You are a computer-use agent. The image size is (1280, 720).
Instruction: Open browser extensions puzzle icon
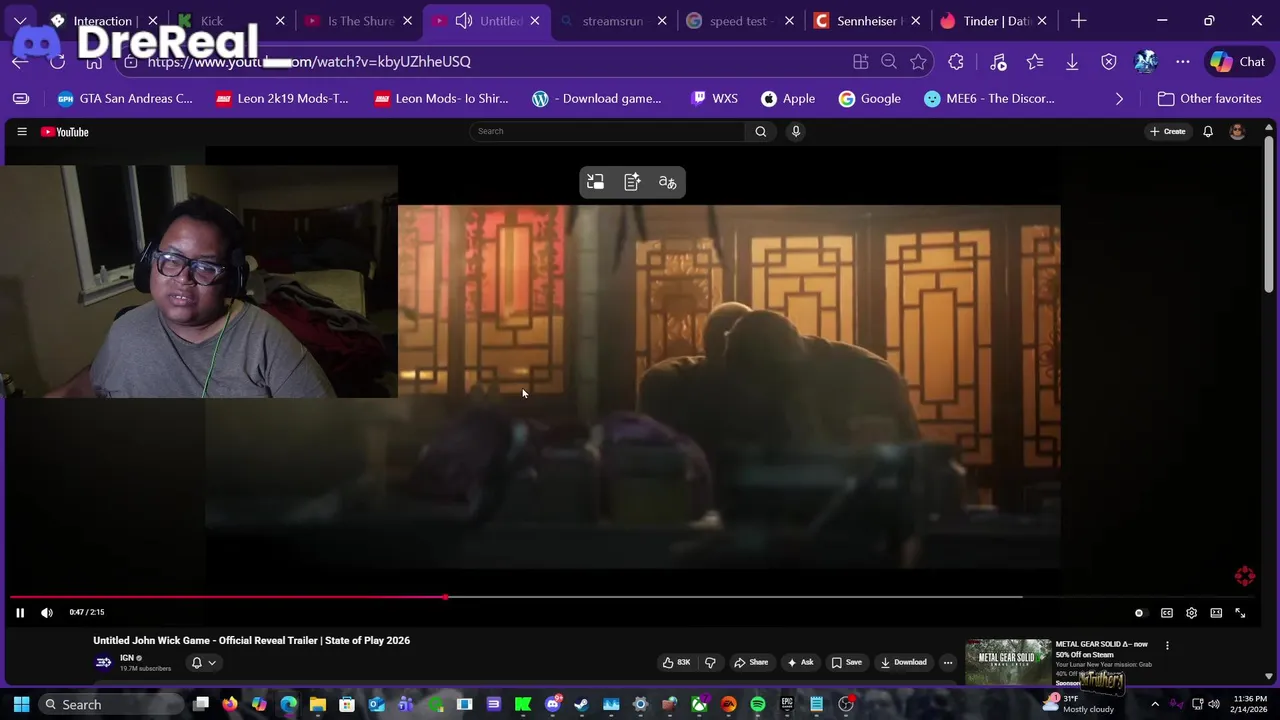point(956,62)
